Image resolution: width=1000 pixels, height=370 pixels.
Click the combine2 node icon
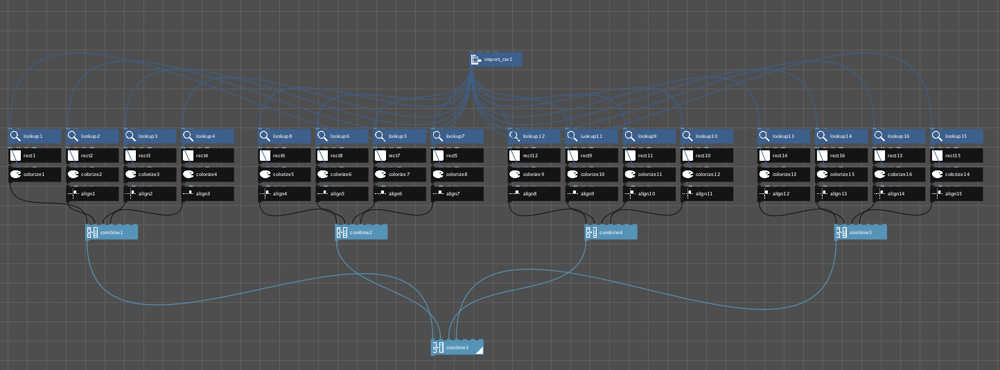342,233
